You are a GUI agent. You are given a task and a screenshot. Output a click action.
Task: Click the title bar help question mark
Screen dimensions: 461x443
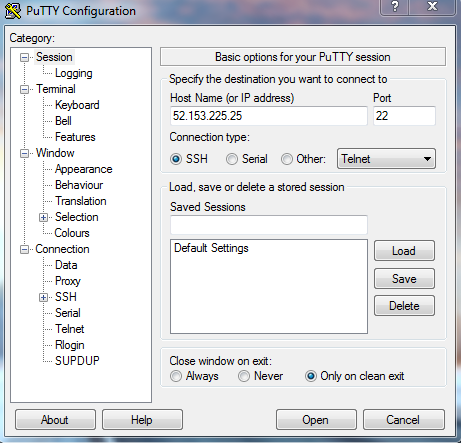395,7
